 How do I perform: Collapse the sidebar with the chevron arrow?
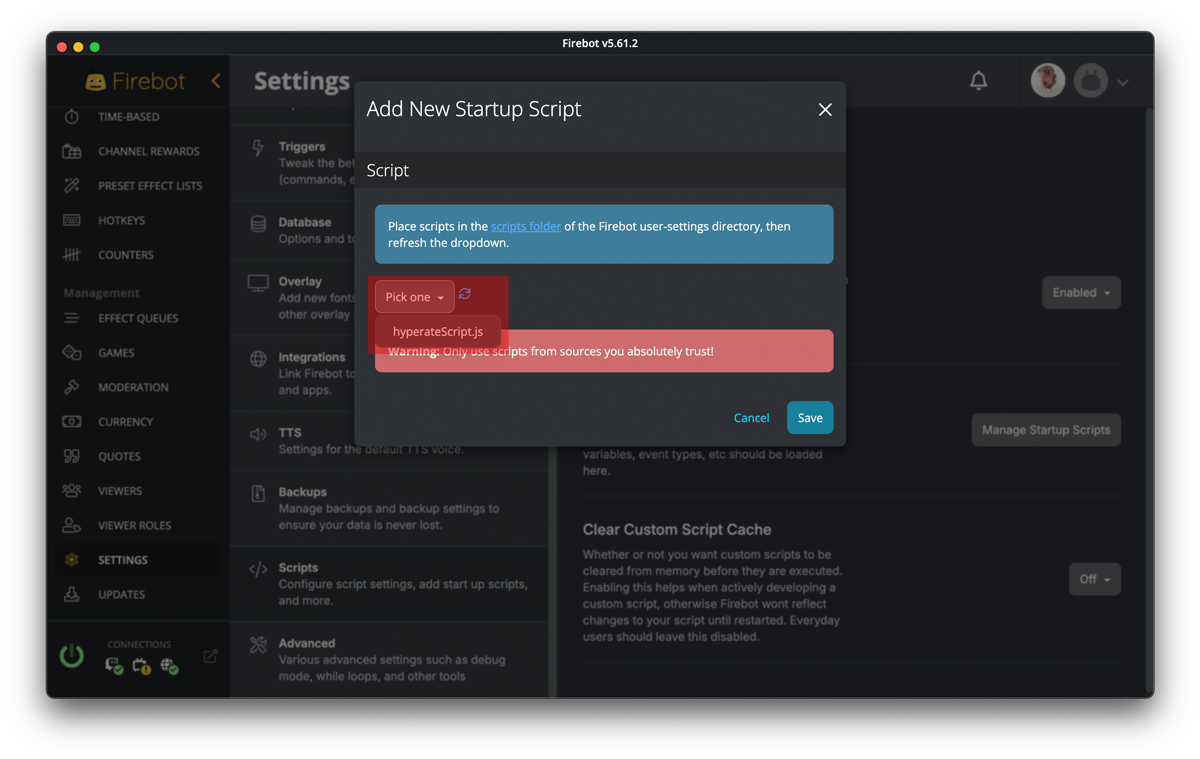(218, 81)
